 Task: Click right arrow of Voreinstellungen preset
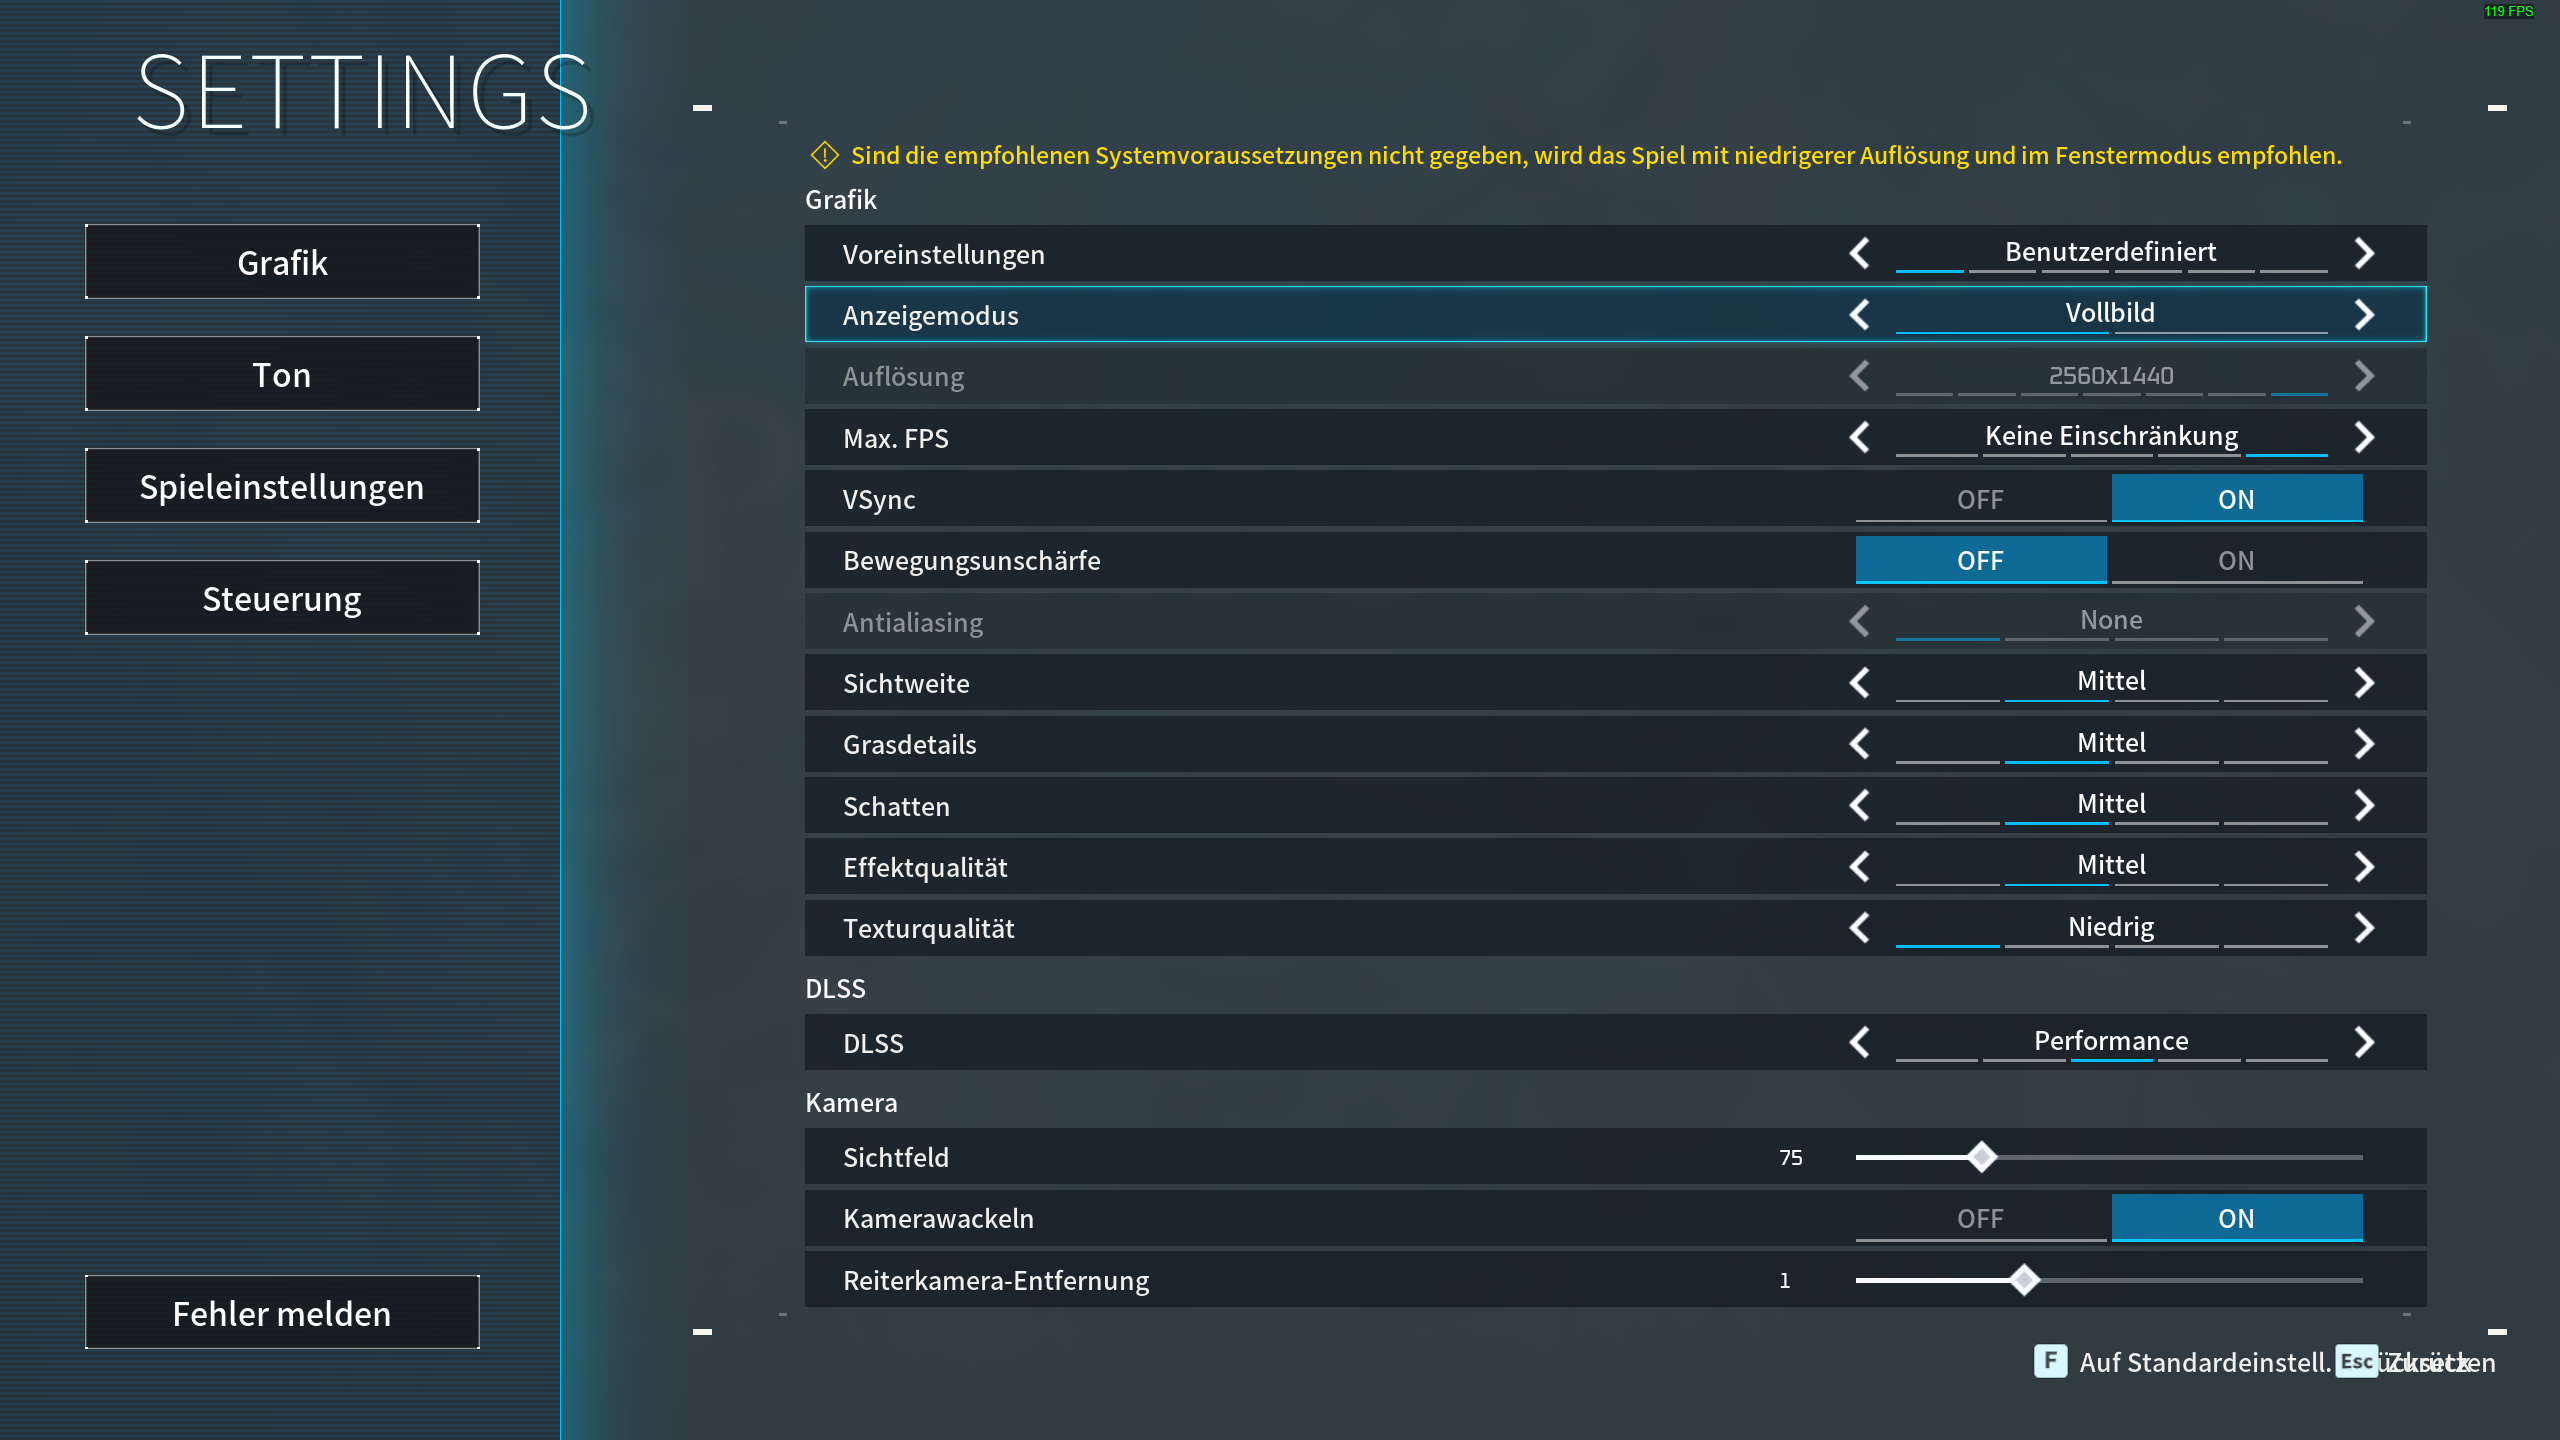[2364, 254]
